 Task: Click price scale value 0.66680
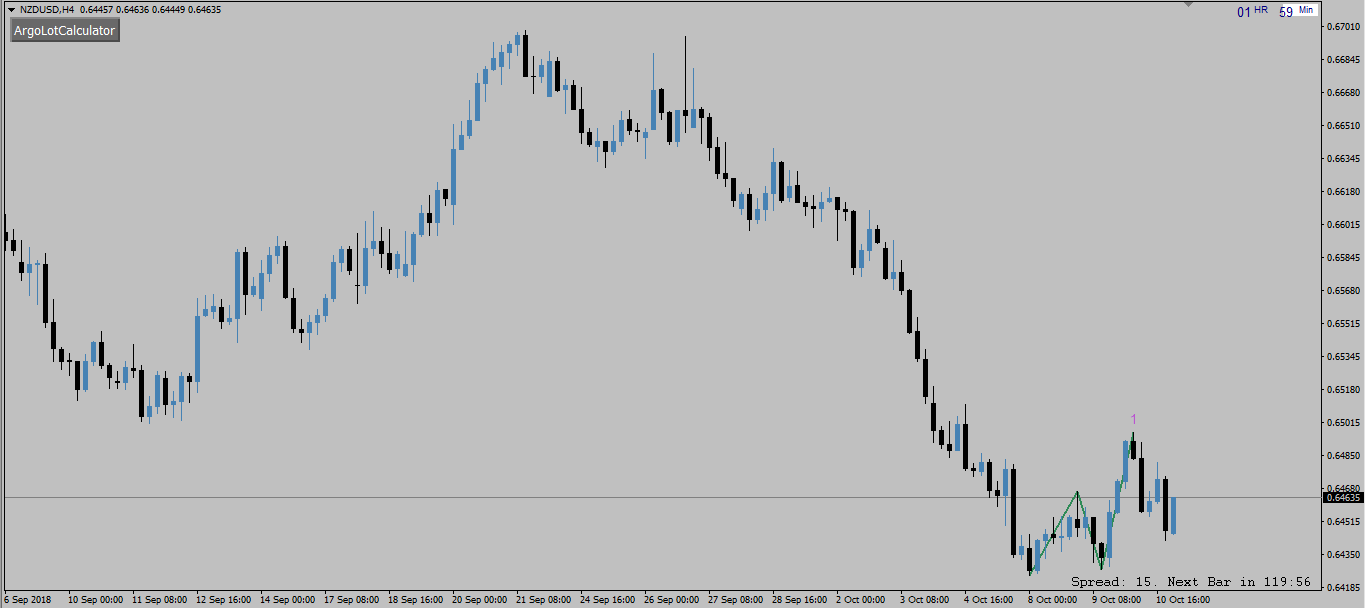[x=1343, y=93]
